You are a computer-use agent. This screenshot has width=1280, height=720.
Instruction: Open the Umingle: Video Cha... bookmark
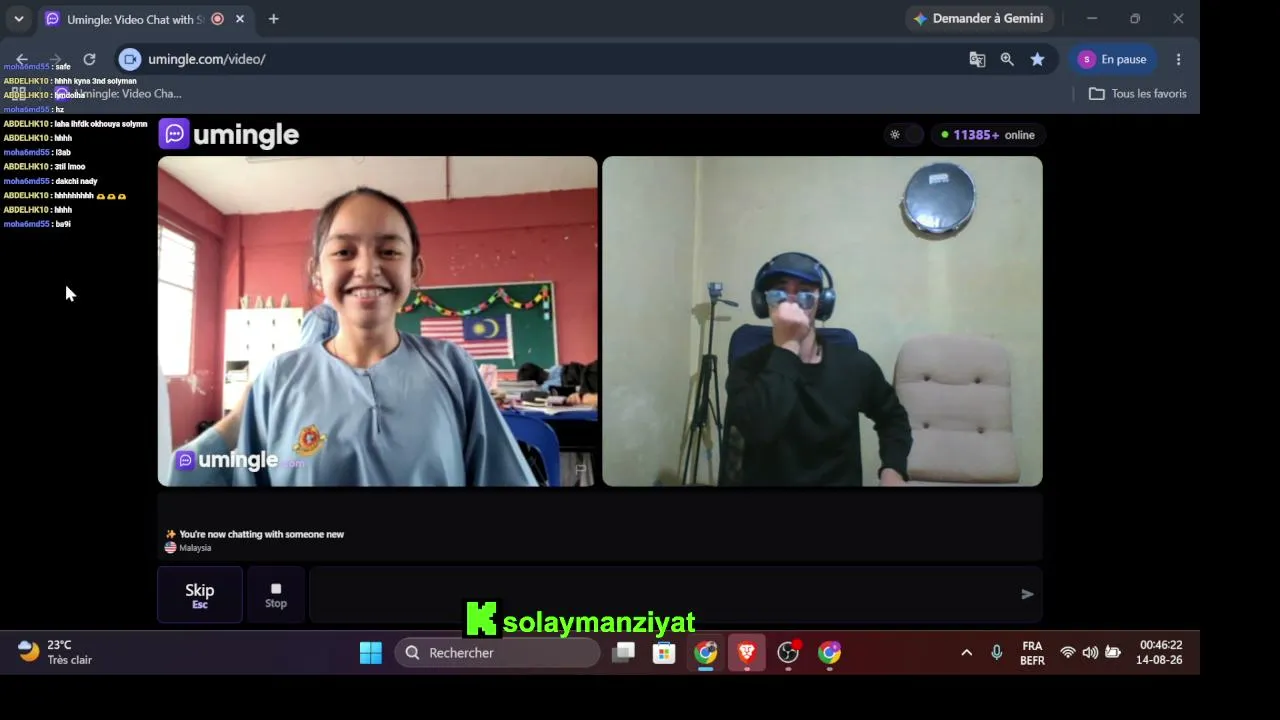119,94
